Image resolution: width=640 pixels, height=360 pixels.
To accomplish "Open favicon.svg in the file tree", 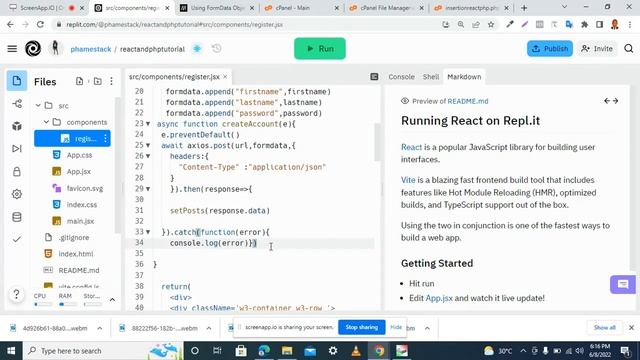I will (x=85, y=188).
